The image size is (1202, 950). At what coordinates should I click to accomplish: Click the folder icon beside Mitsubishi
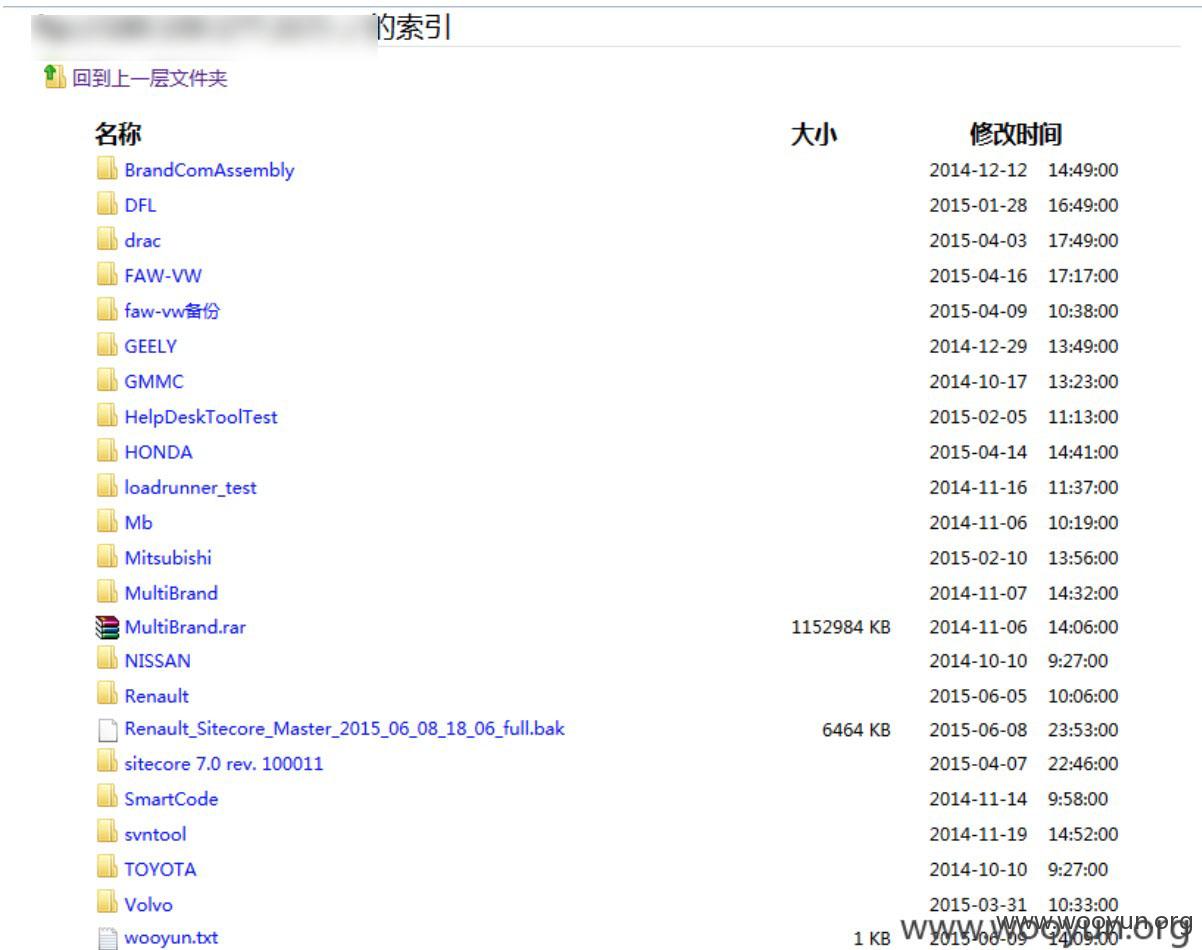(x=107, y=556)
